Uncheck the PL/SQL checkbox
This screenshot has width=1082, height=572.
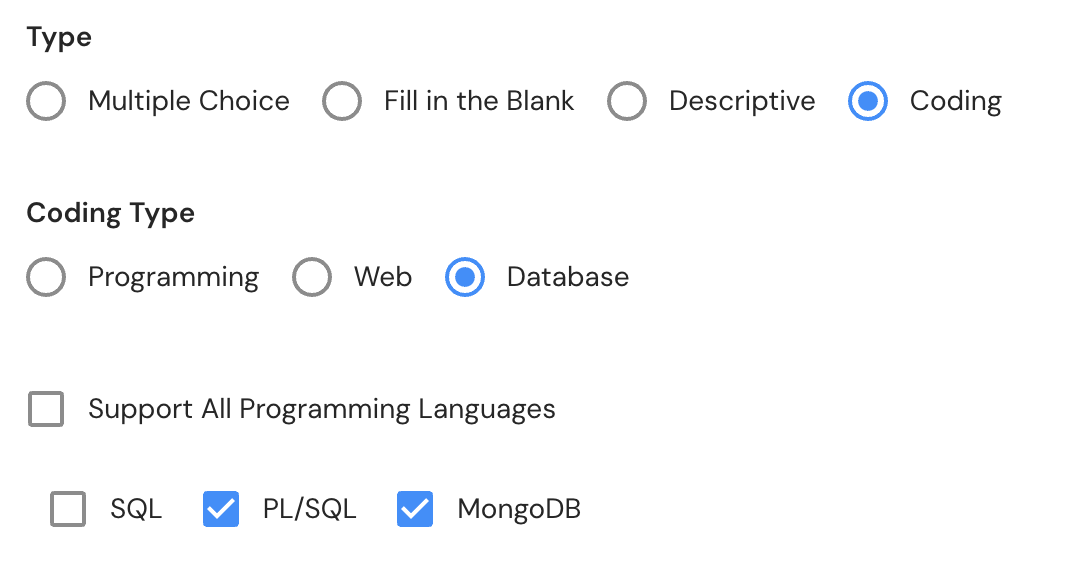point(221,509)
